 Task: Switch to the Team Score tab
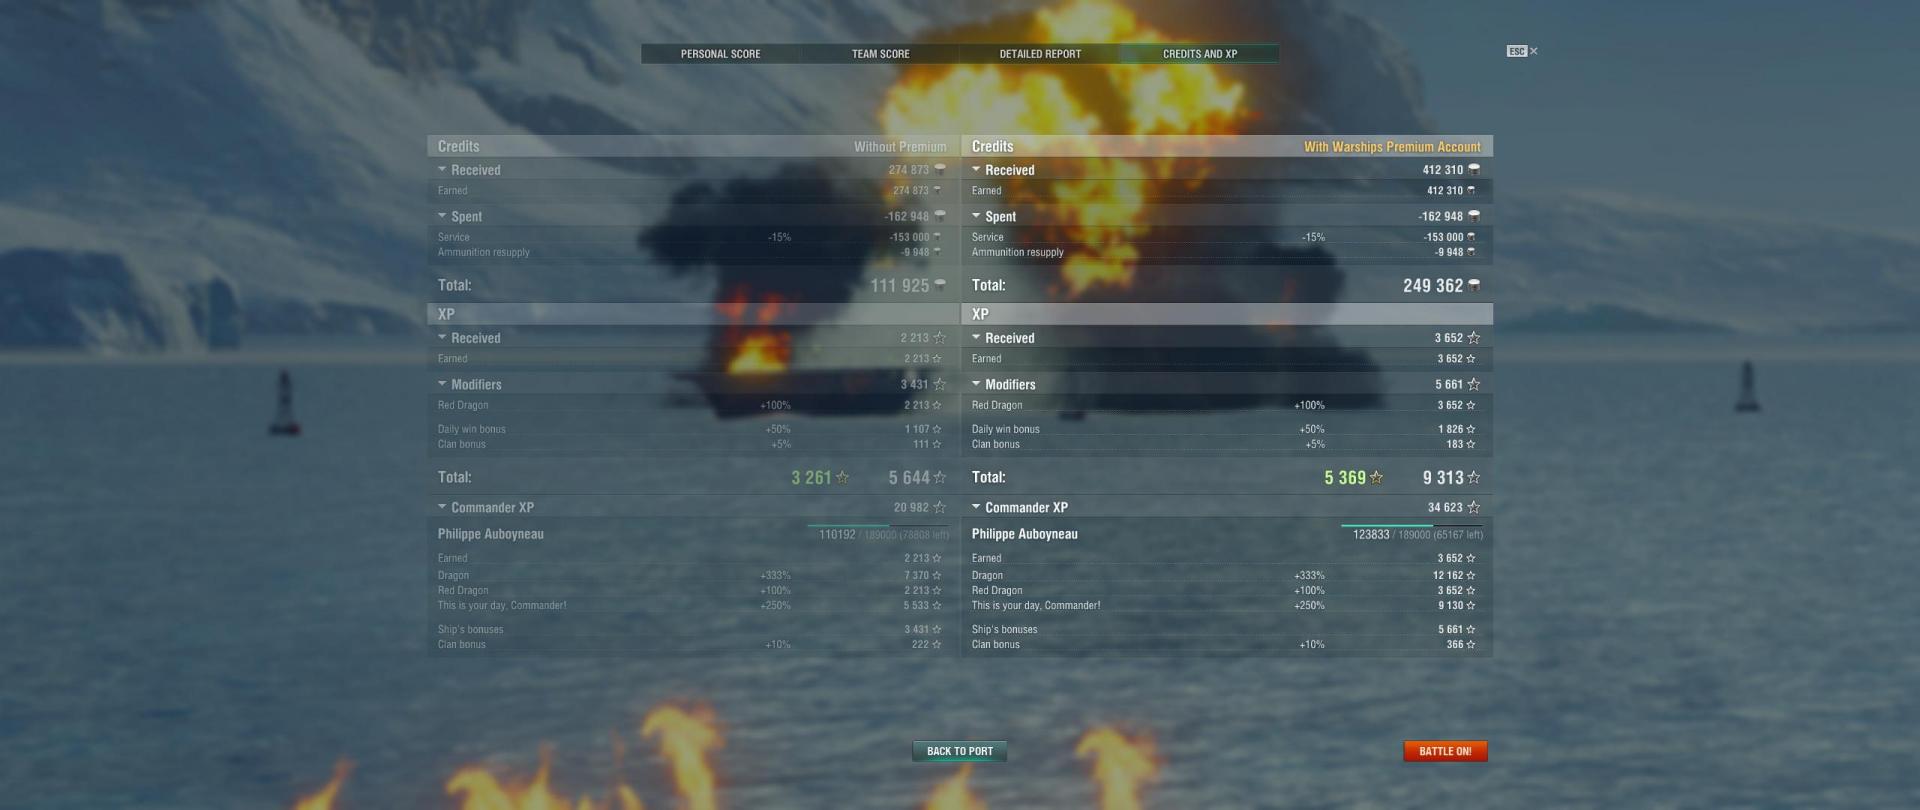880,54
